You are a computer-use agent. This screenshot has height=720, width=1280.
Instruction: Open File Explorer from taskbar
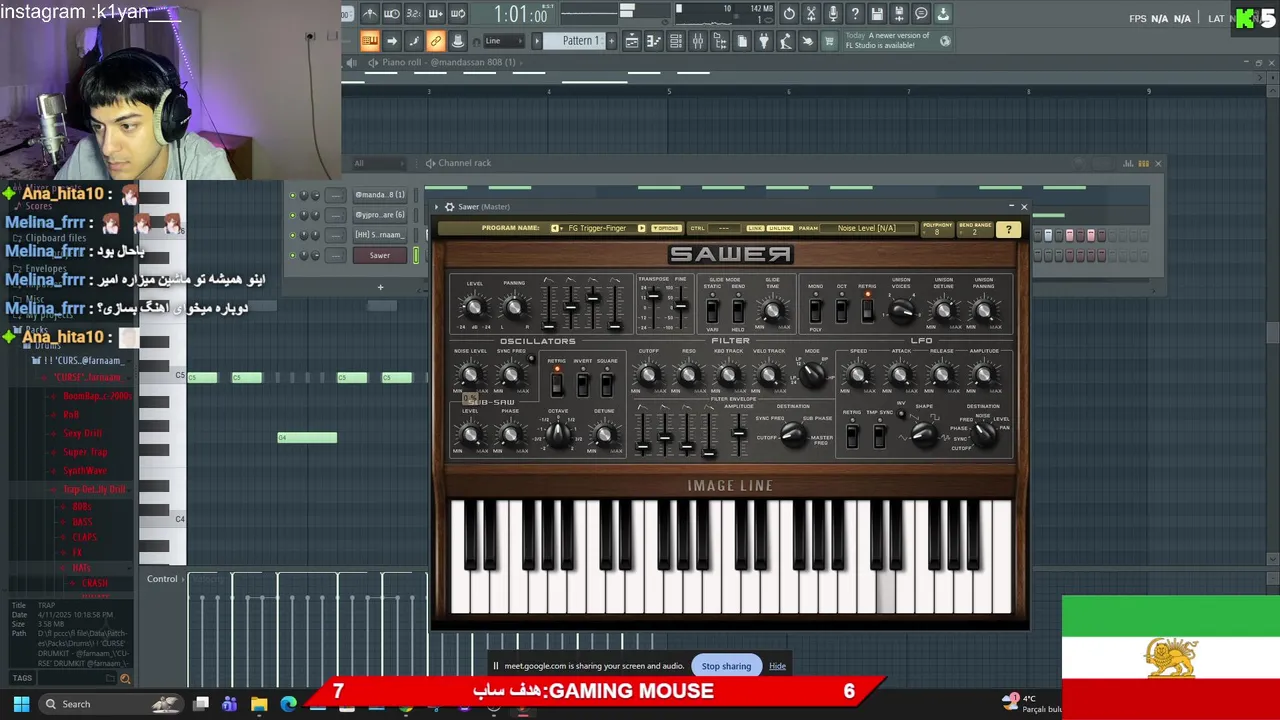[x=259, y=704]
